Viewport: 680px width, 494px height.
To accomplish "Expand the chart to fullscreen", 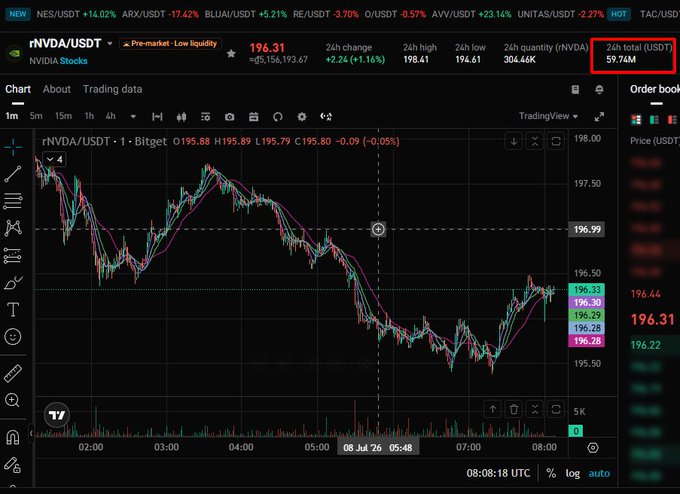I will point(599,117).
